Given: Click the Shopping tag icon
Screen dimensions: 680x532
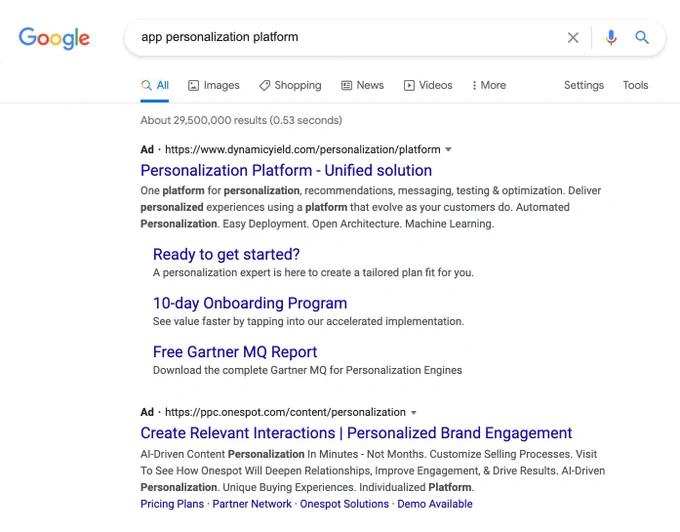Looking at the screenshot, I should click(x=265, y=85).
